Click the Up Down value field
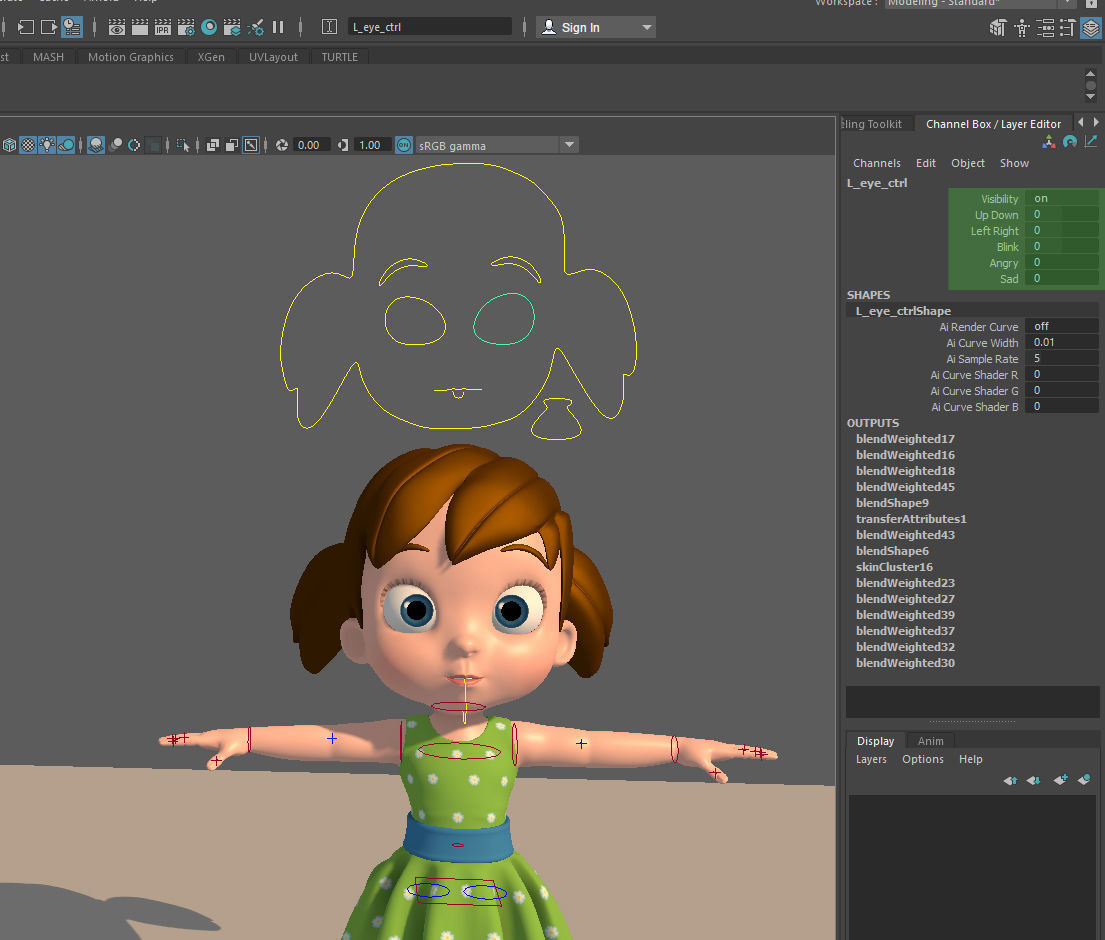 tap(1062, 215)
